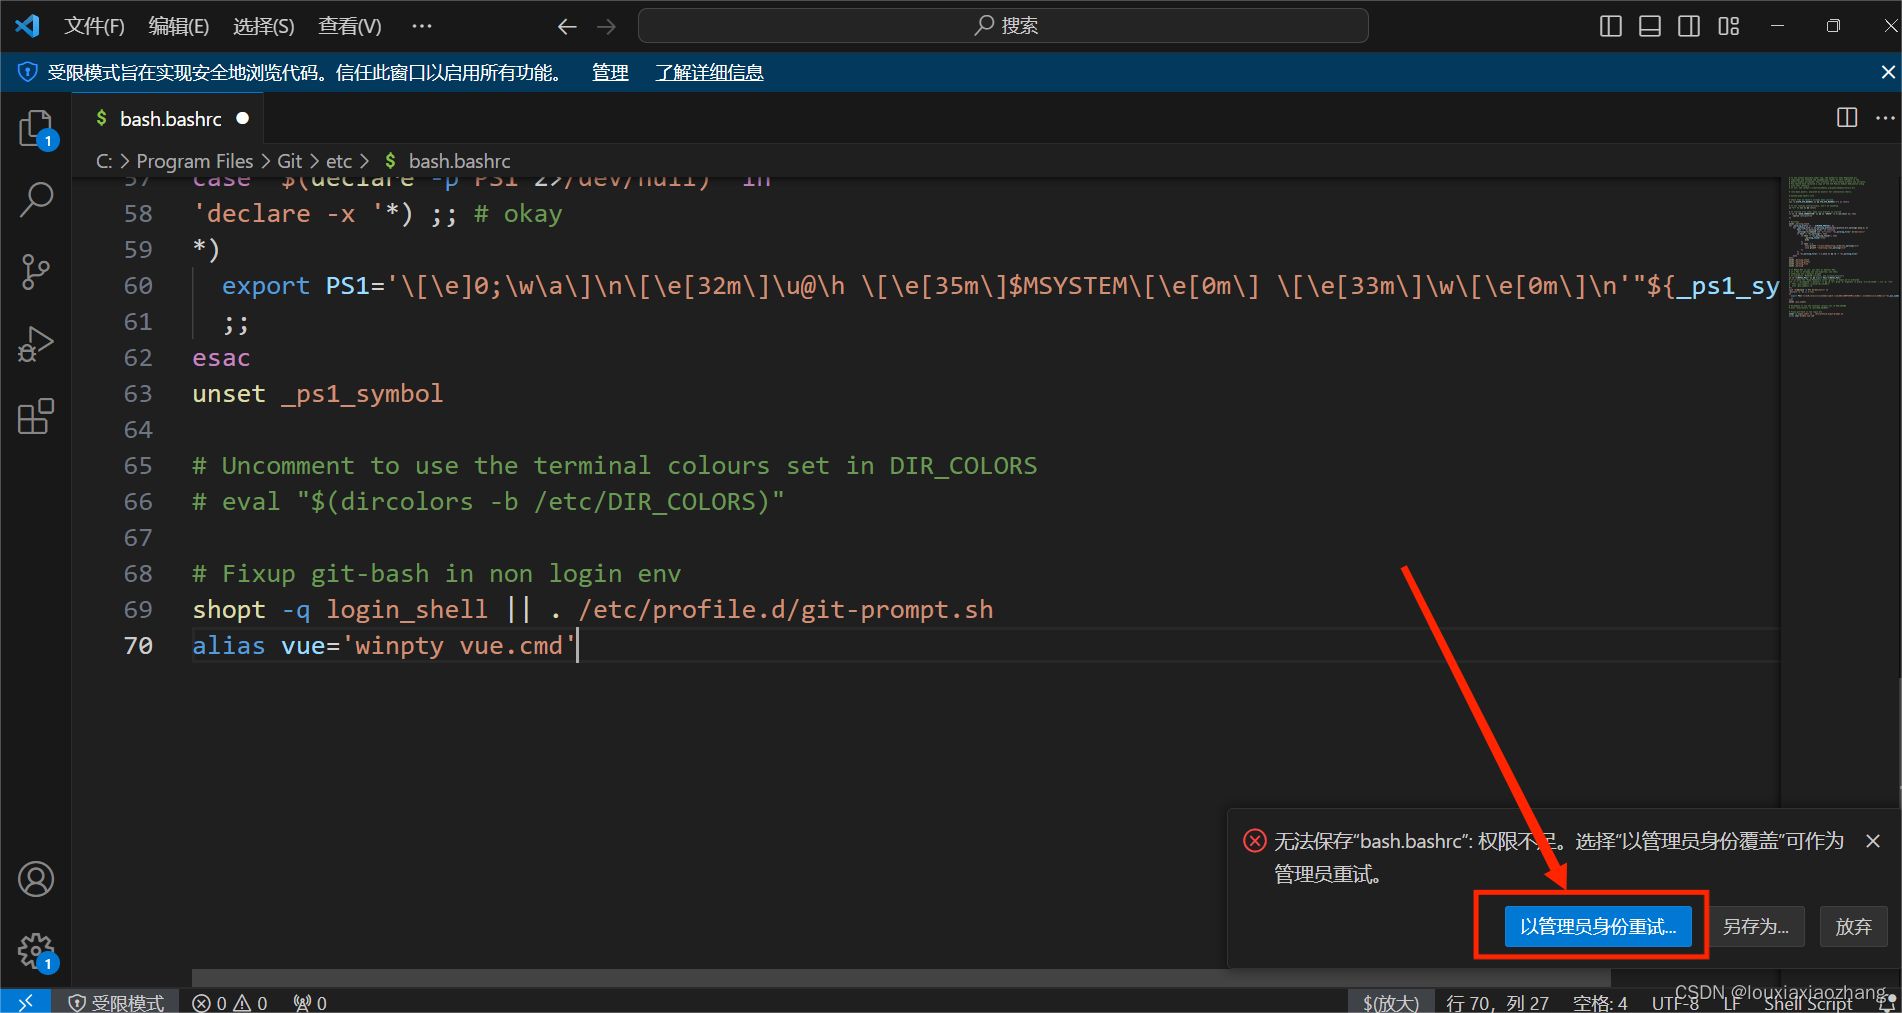Open the Source Control view

point(36,271)
